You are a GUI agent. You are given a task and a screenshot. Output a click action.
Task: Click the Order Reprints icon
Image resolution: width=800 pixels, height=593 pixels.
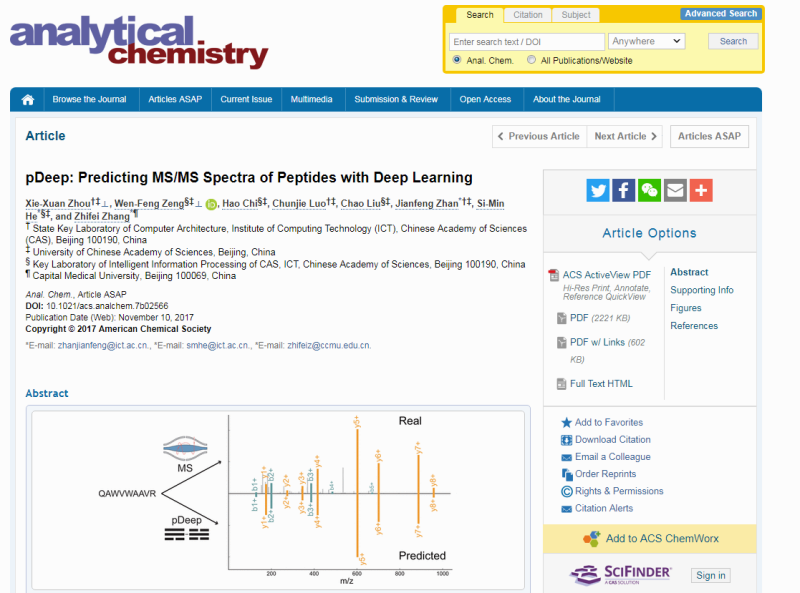point(567,475)
